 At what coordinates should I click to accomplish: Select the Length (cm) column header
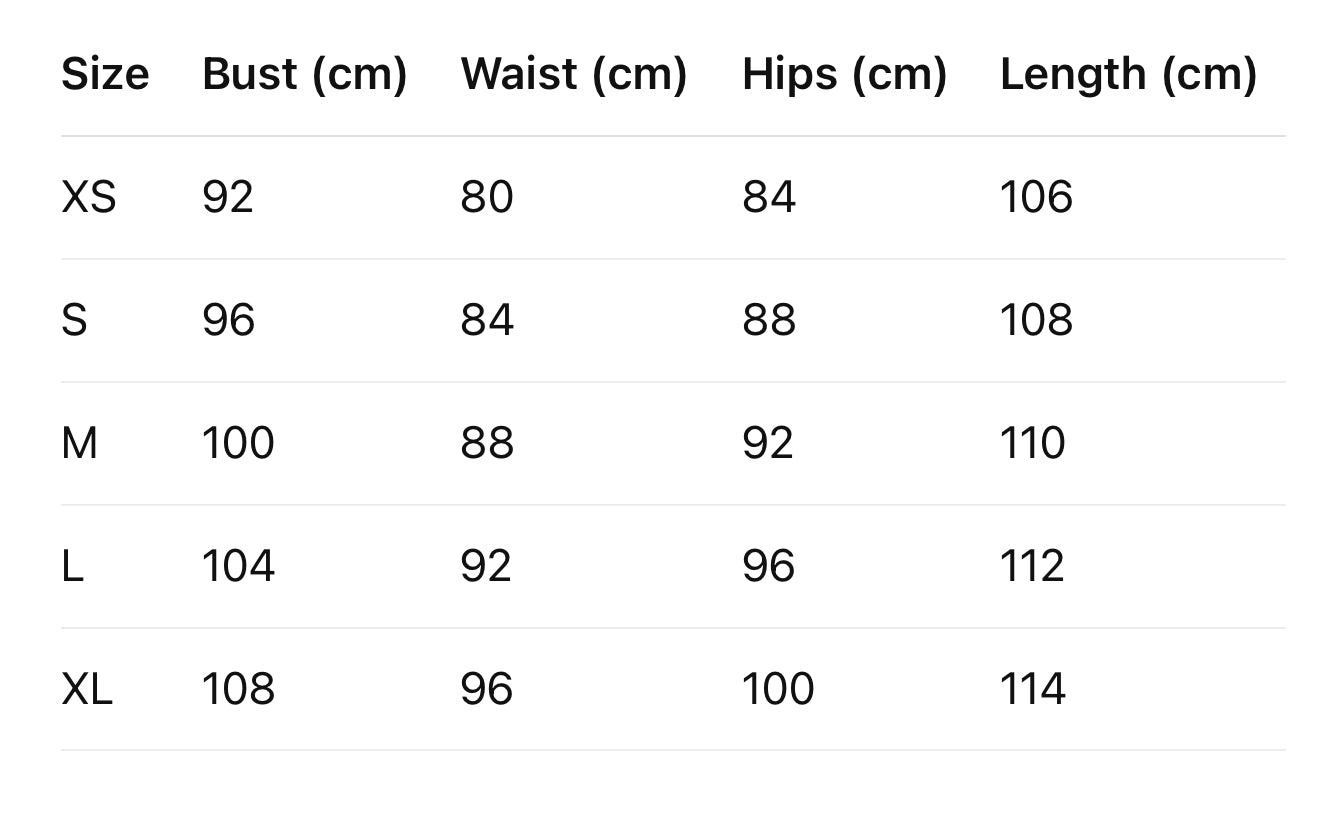(1128, 74)
